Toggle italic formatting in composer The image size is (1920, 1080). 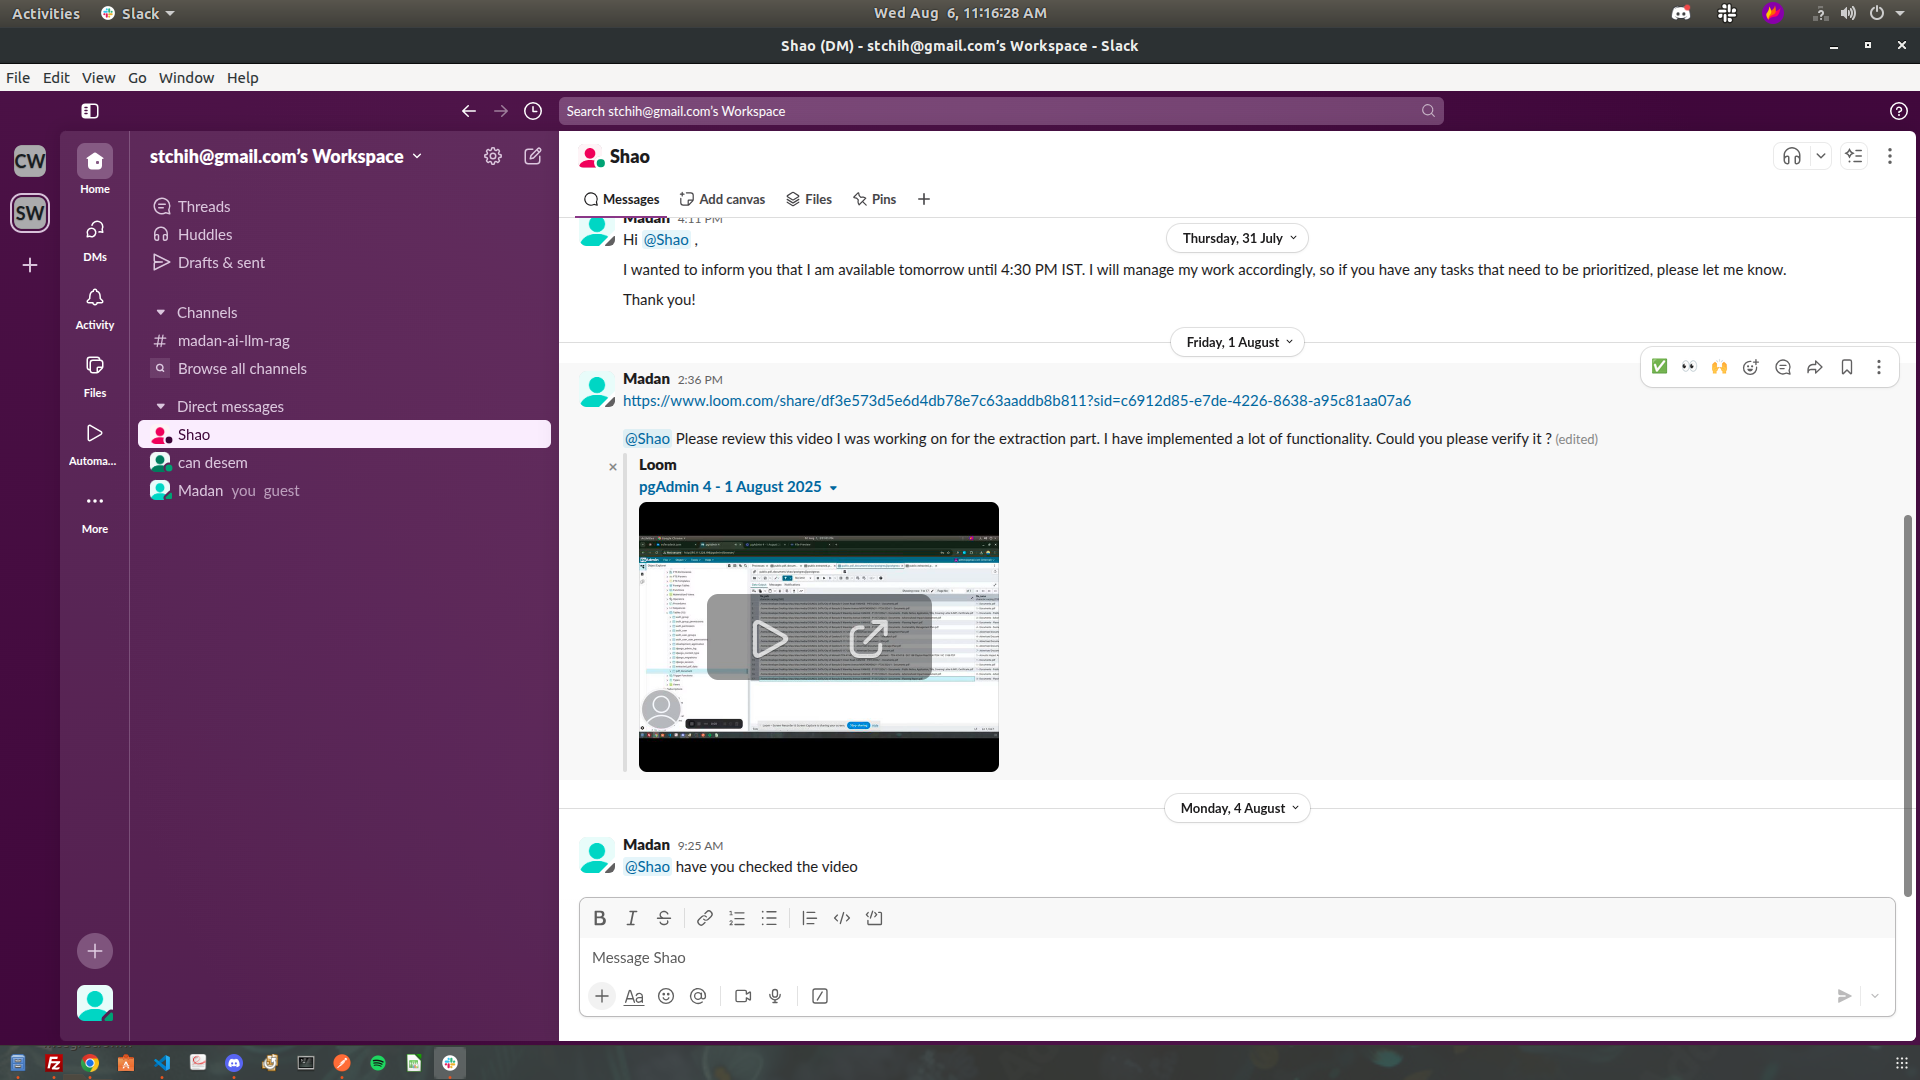pos(632,918)
